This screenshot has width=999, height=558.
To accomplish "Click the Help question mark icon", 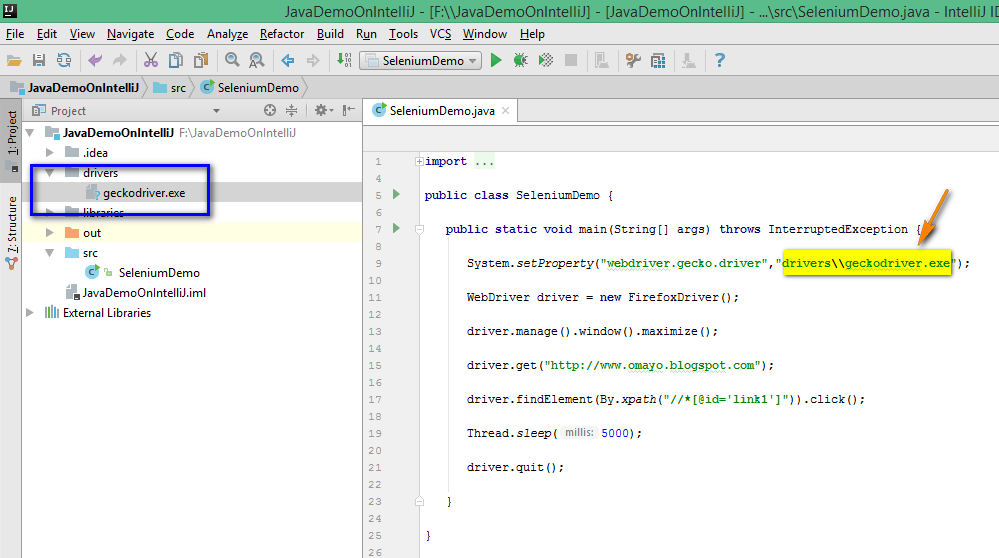I will click(720, 61).
